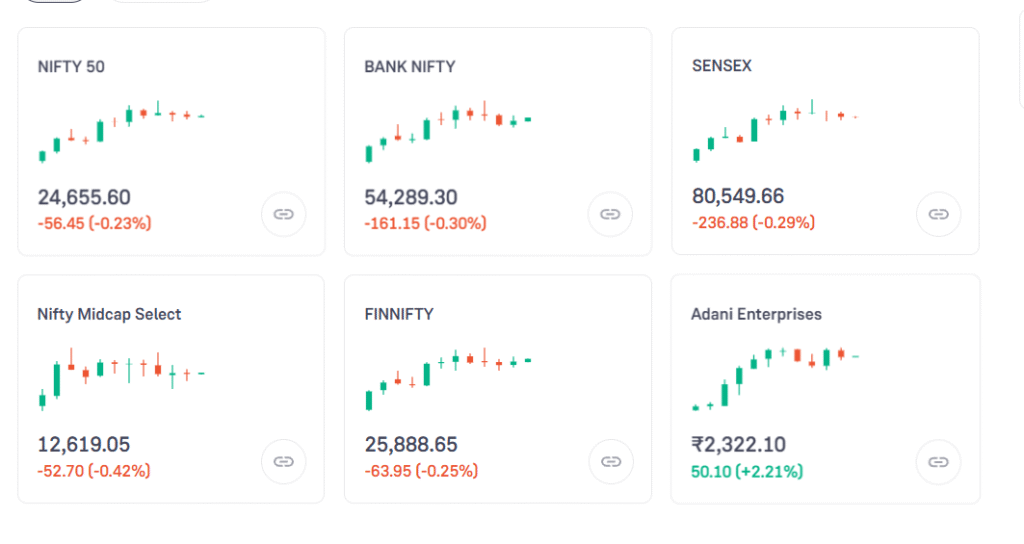Click the link icon on Nifty Midcap Select card

coord(283,461)
